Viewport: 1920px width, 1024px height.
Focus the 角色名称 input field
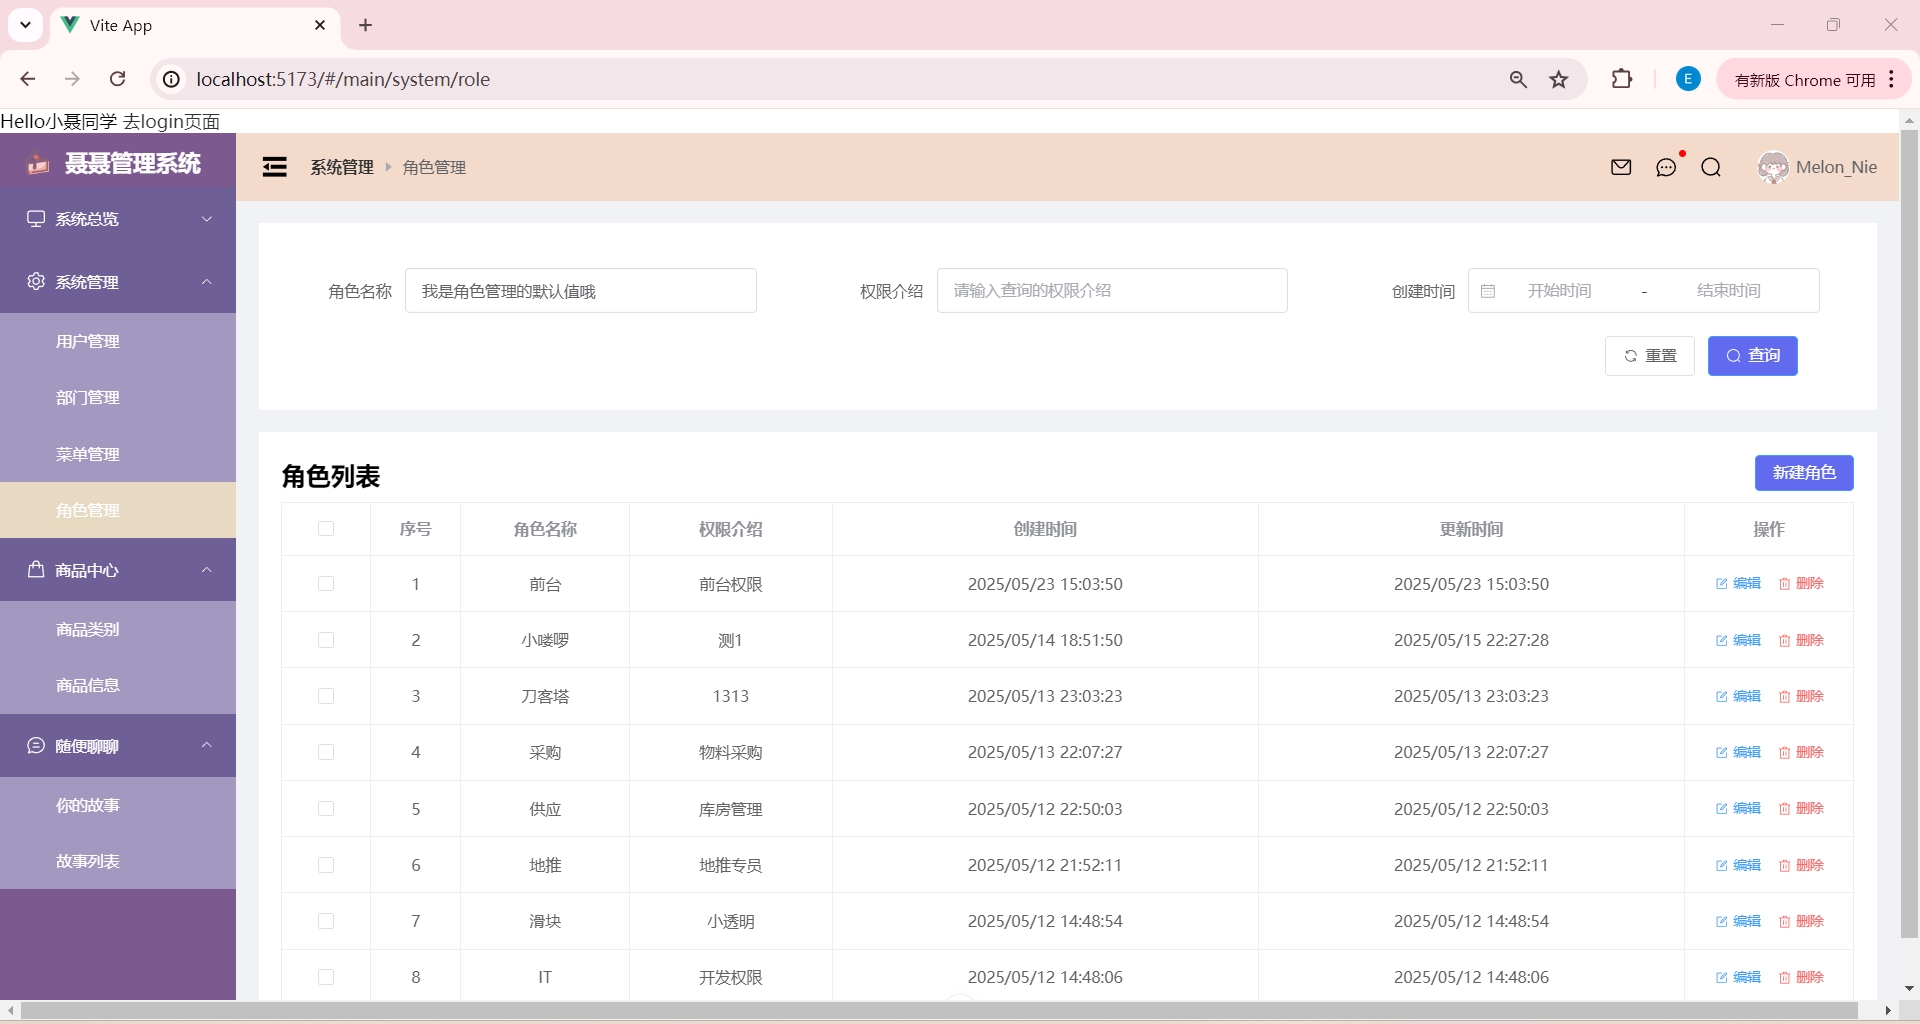click(581, 291)
